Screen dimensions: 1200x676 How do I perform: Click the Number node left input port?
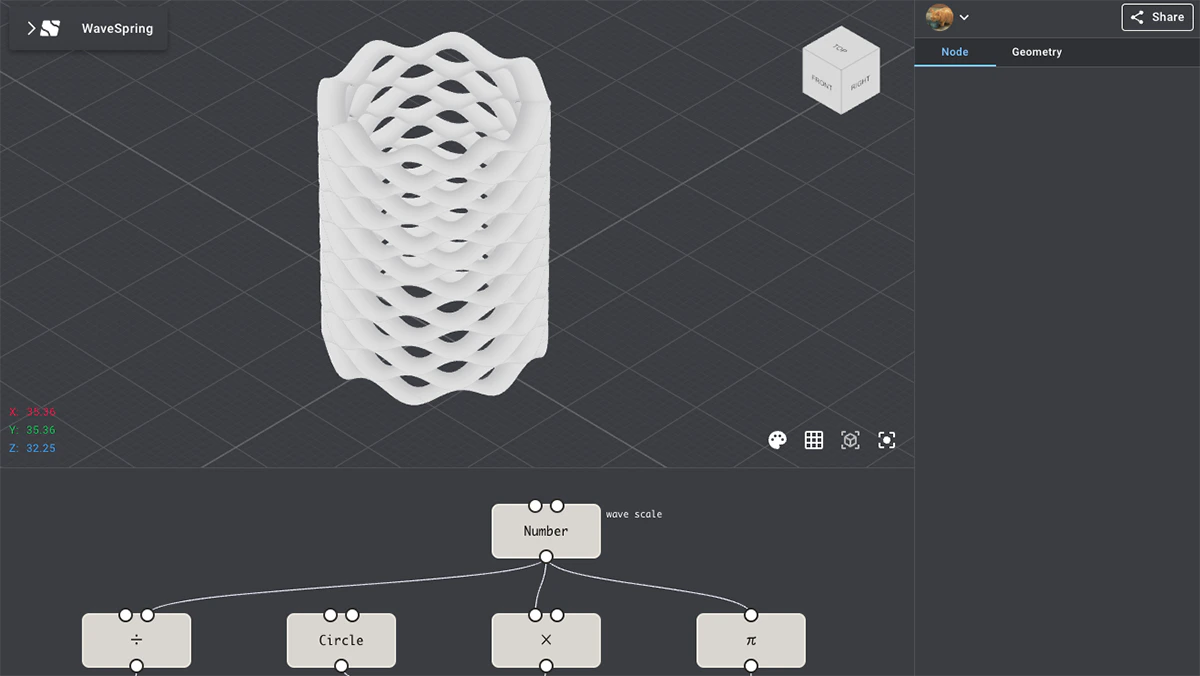[535, 505]
